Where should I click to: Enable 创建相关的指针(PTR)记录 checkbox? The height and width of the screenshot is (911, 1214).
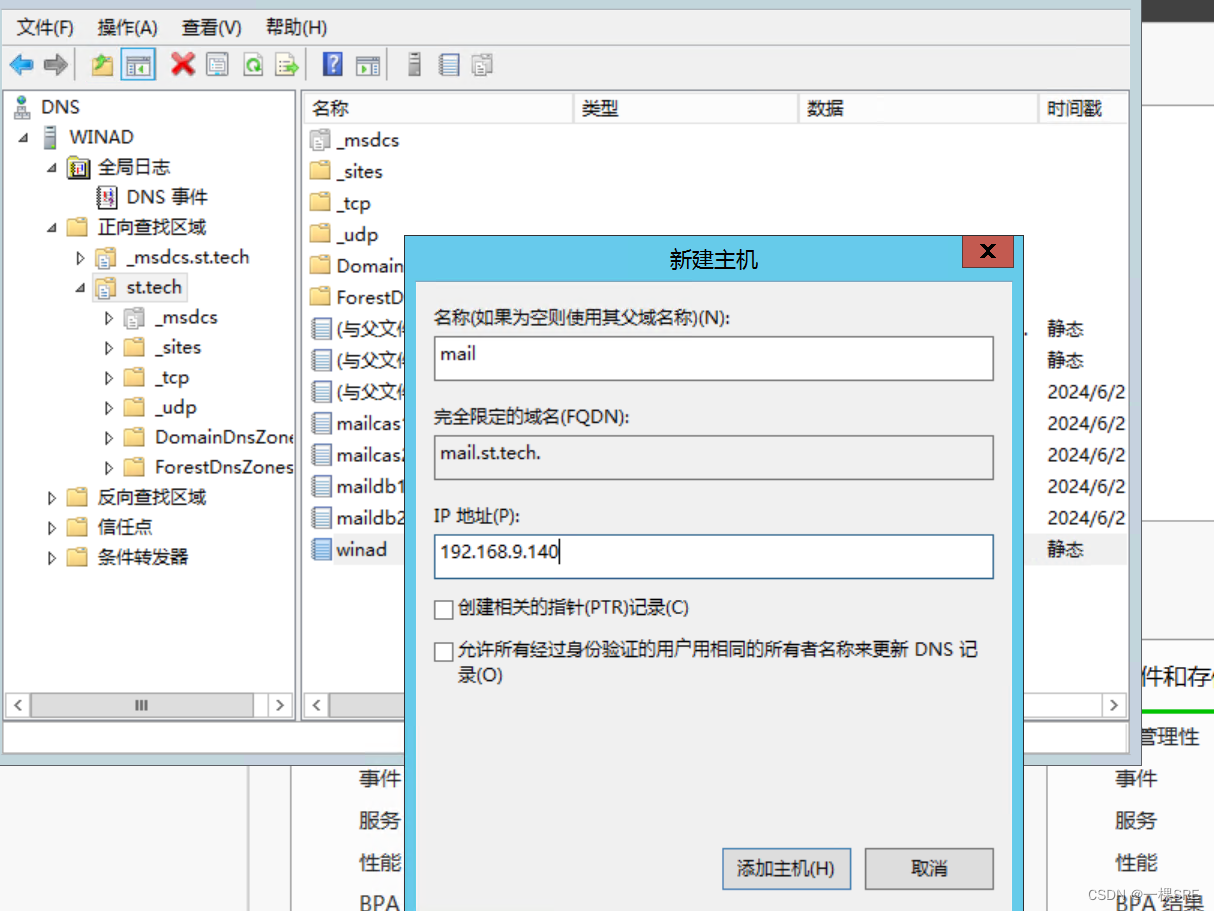444,609
